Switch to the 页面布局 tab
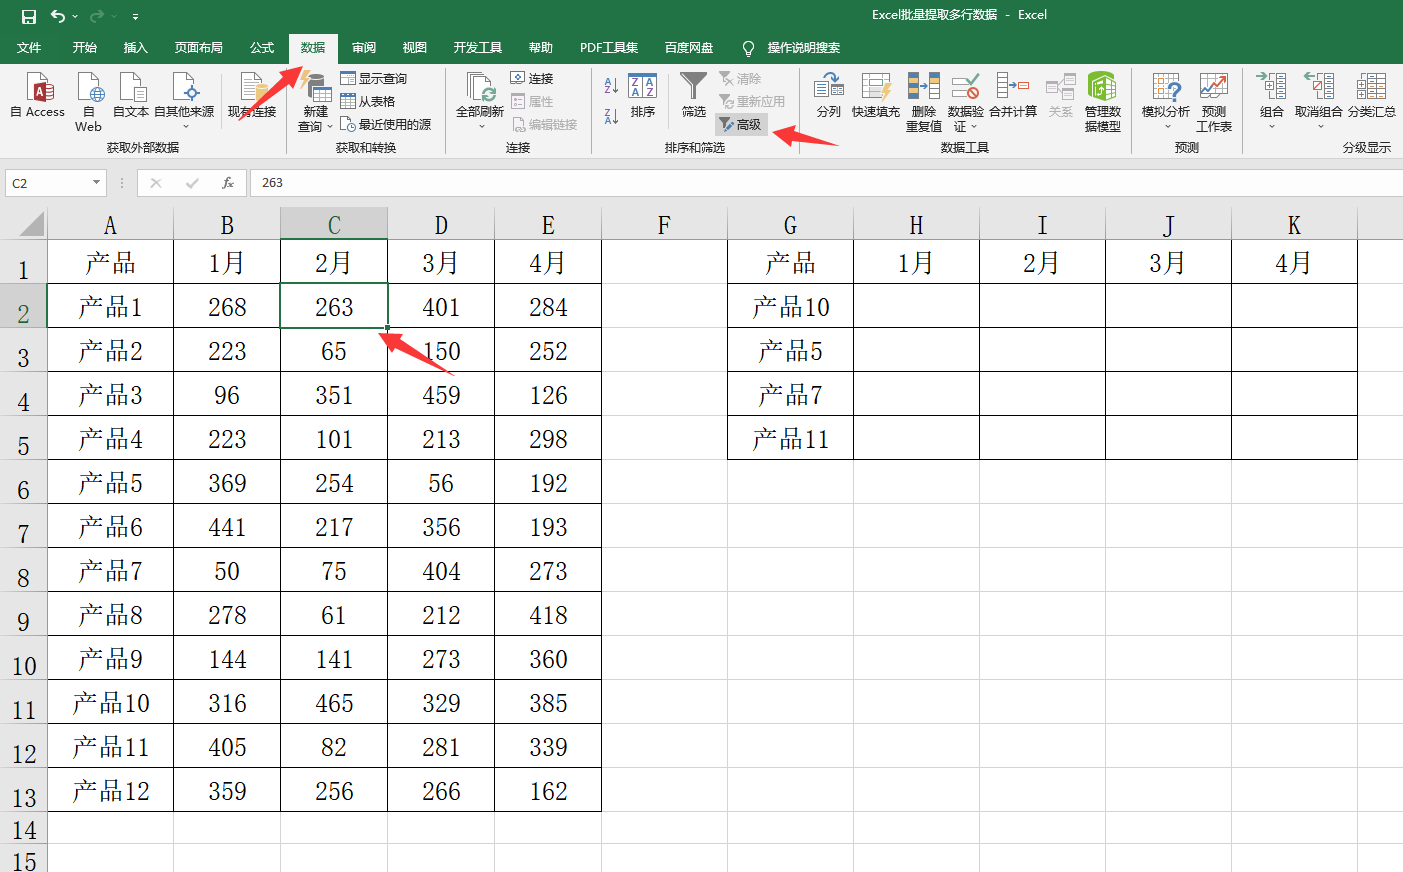Viewport: 1403px width, 872px height. [199, 48]
